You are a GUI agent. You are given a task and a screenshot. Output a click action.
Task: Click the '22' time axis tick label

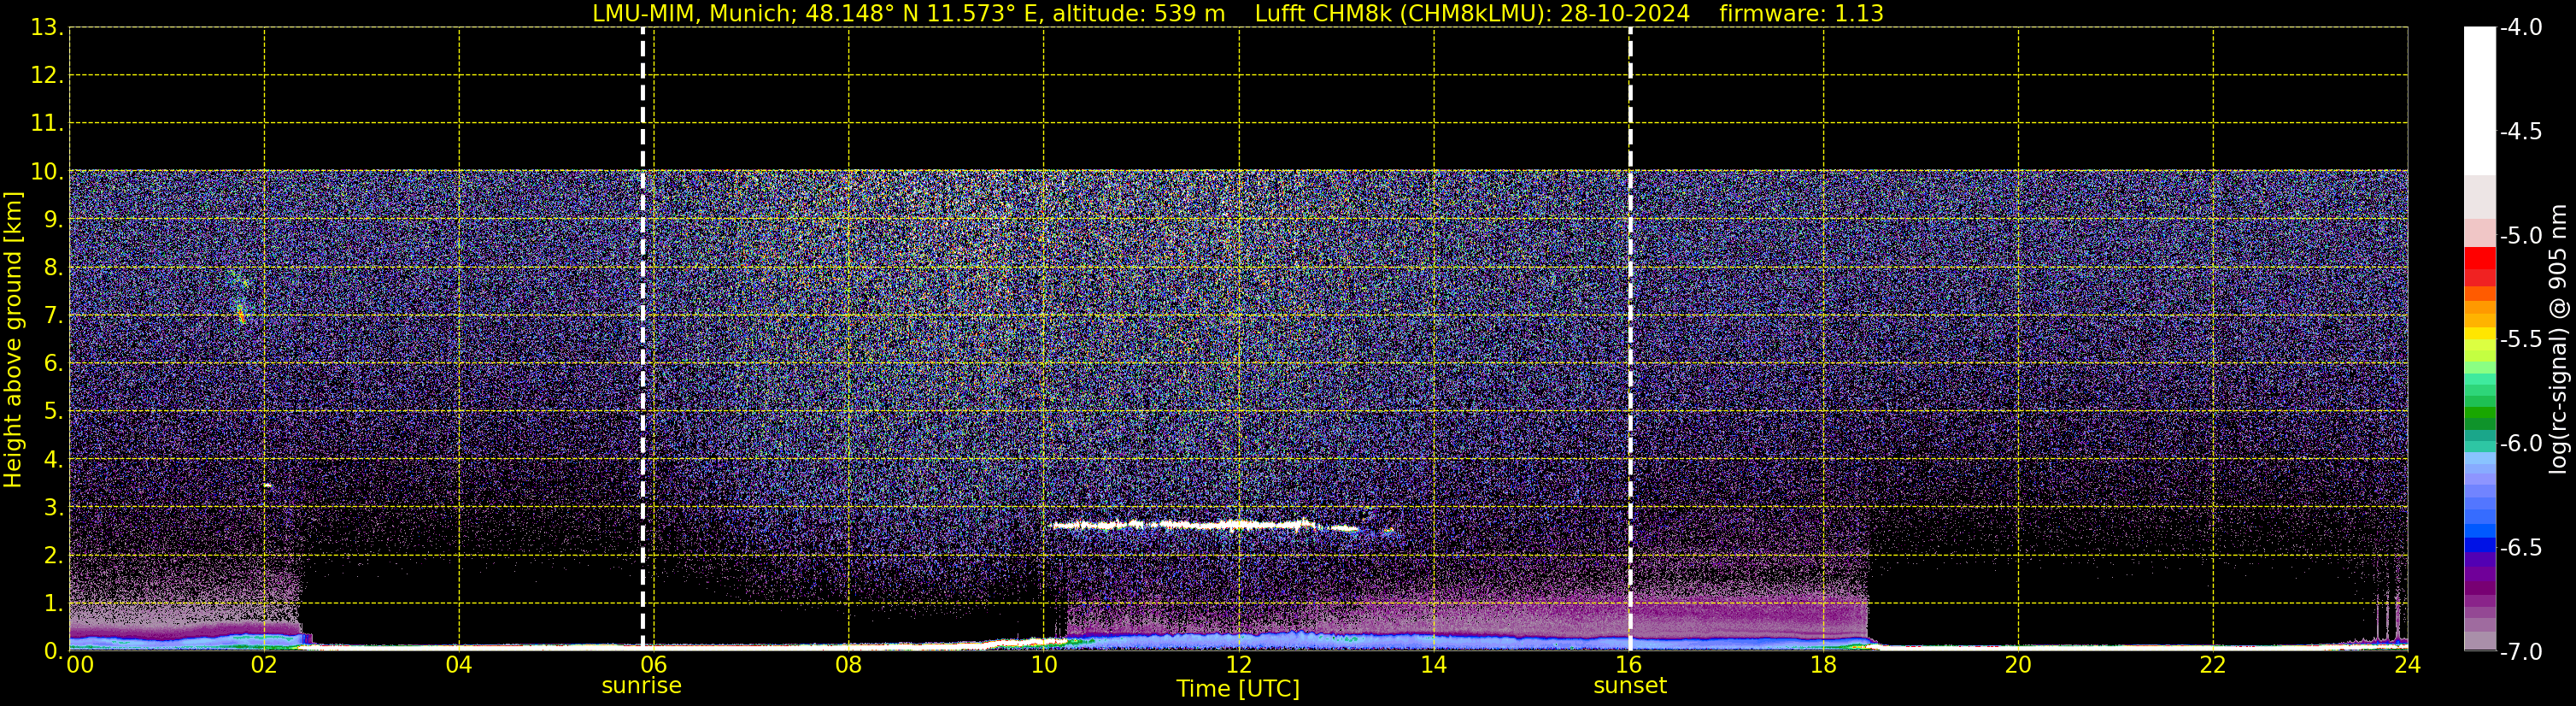[2213, 665]
